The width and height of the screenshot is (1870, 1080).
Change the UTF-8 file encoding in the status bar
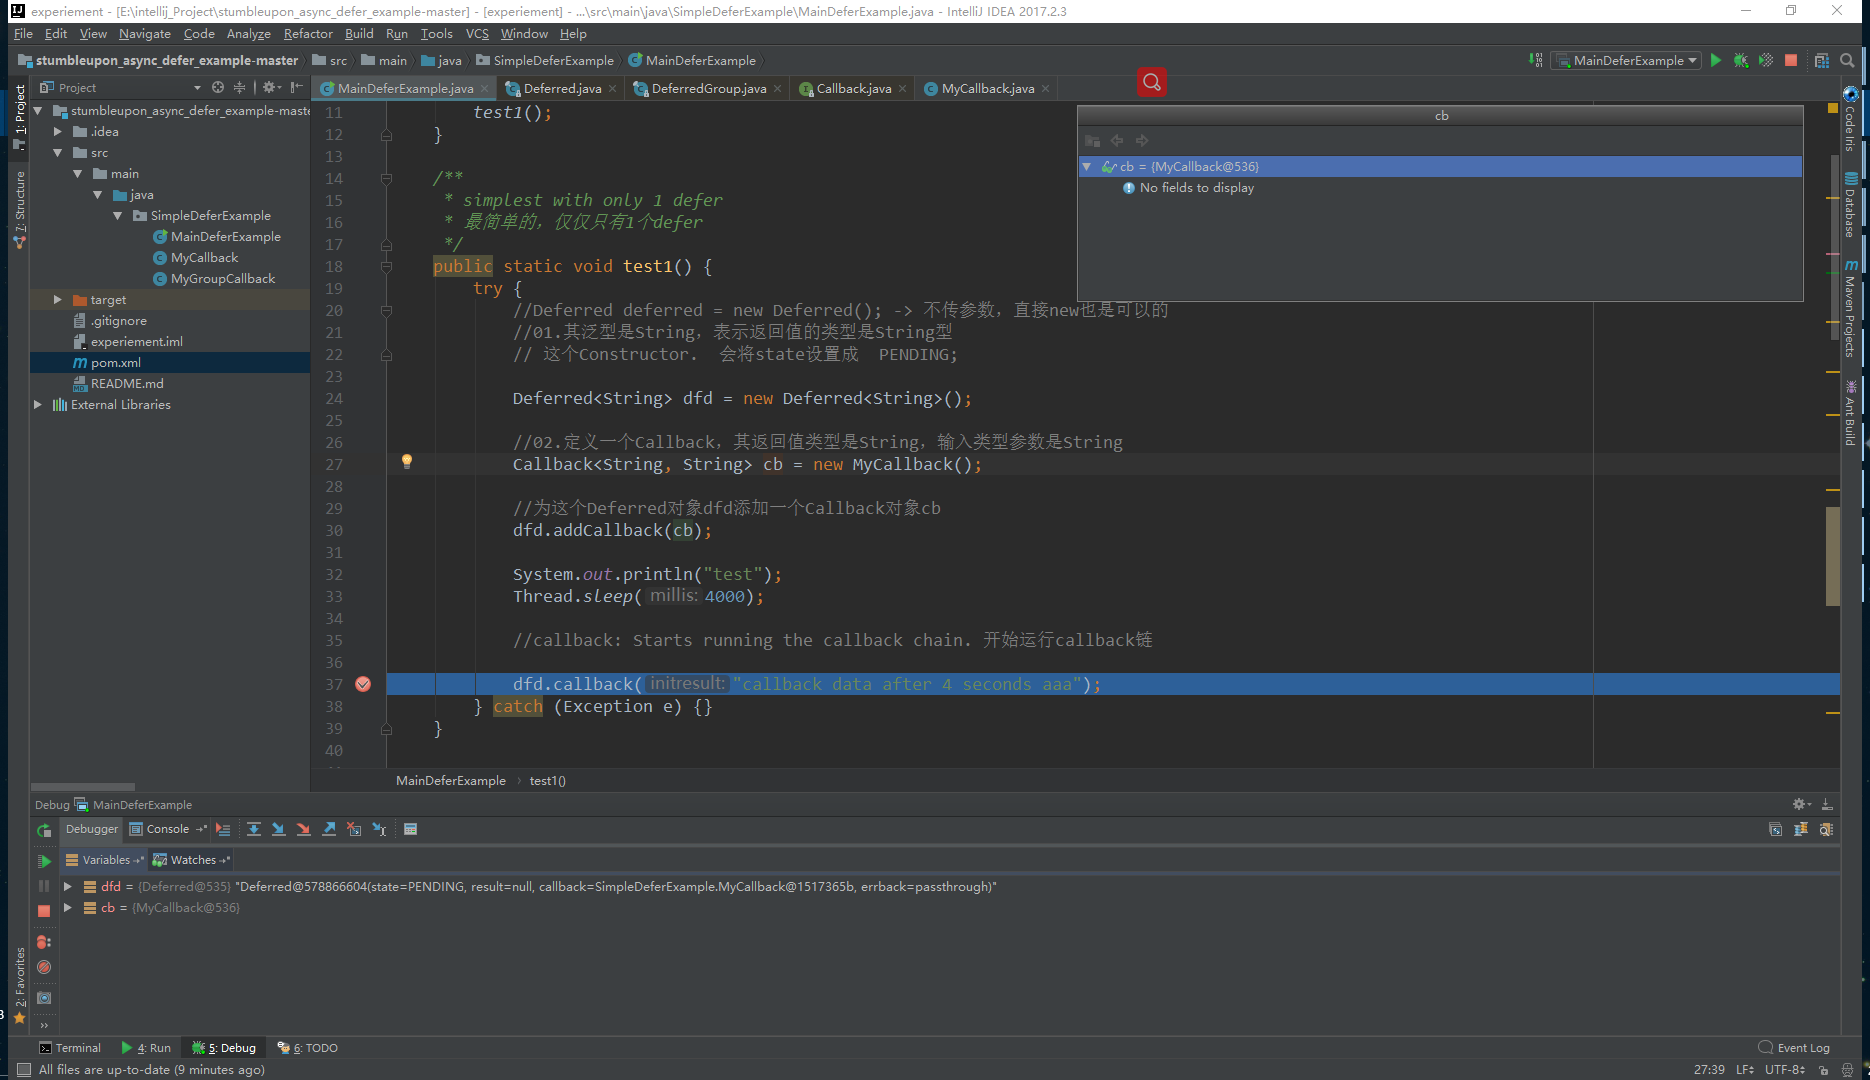point(1785,1070)
